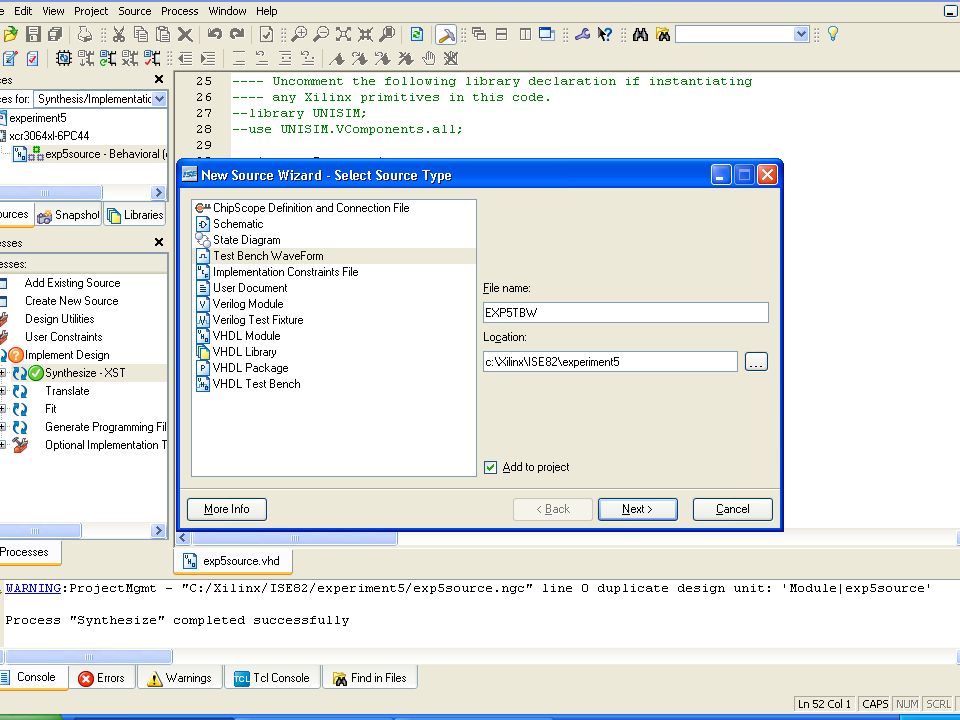This screenshot has width=960, height=720.
Task: Click the hand icon in second toolbar
Action: [x=429, y=59]
